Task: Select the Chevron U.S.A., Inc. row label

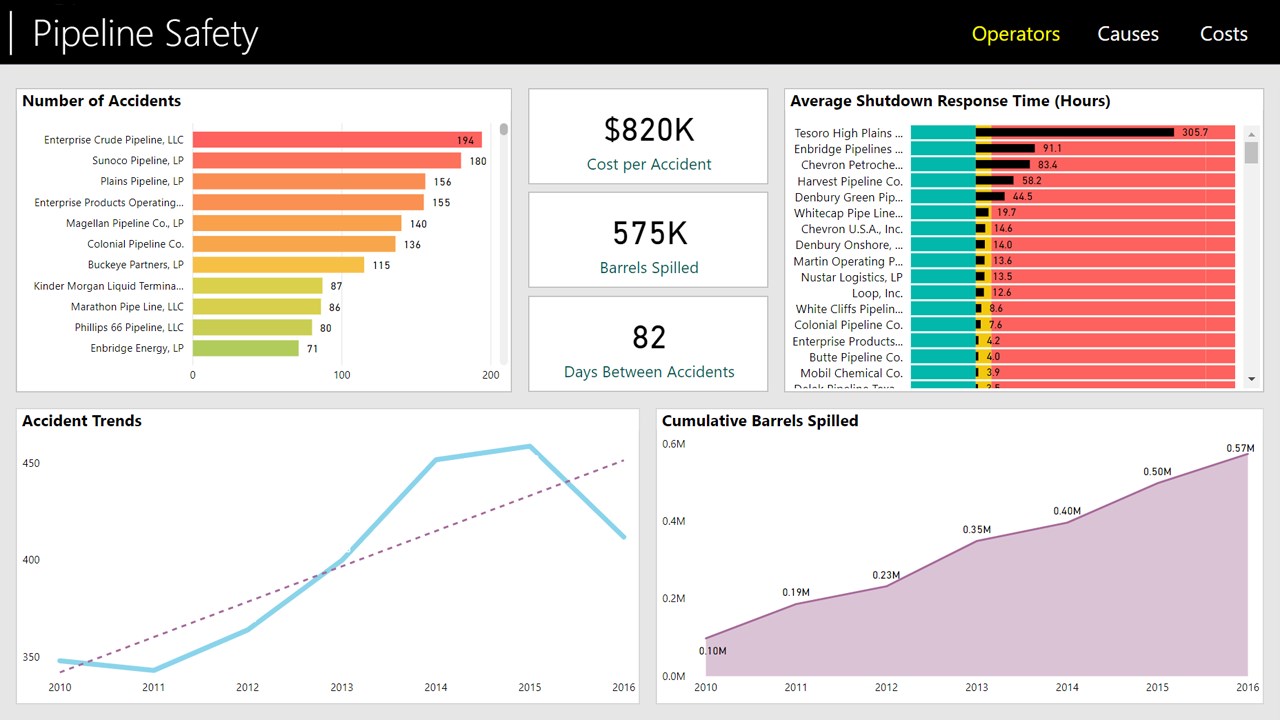Action: pyautogui.click(x=851, y=229)
